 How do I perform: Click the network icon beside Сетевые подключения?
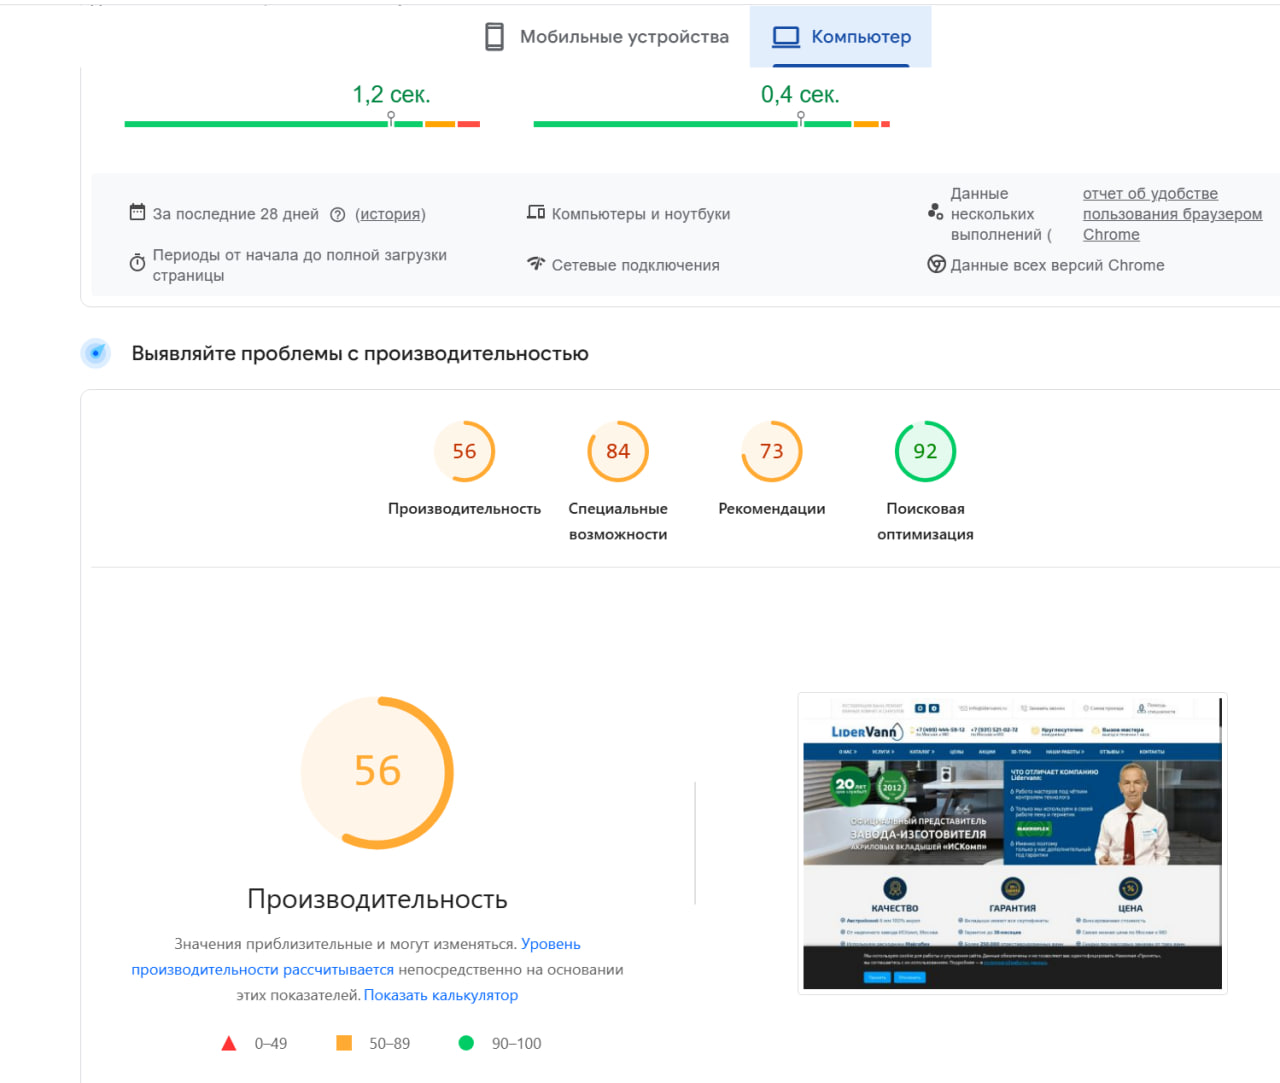pos(536,264)
